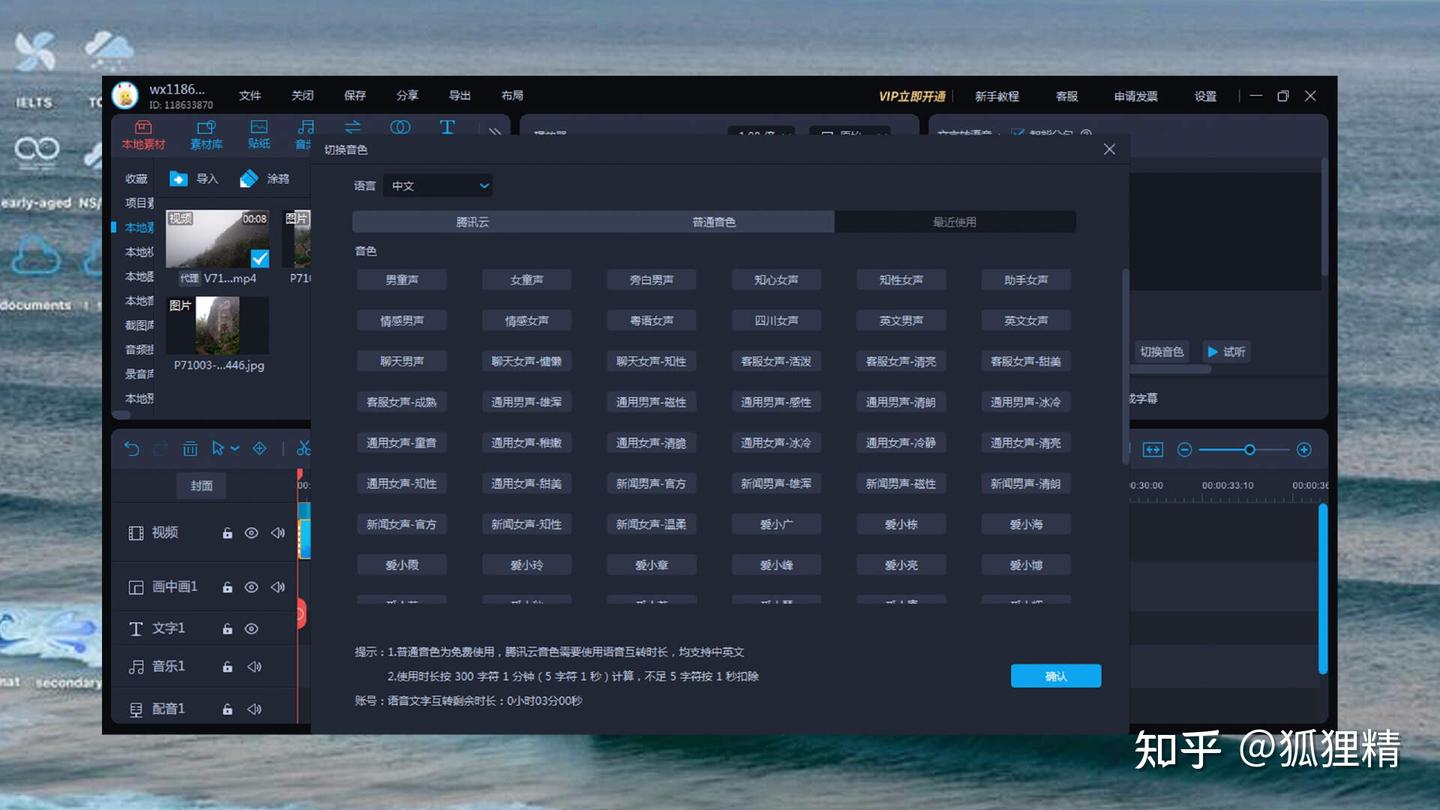
Task: Undo with the timeline undo arrow
Action: pos(132,449)
